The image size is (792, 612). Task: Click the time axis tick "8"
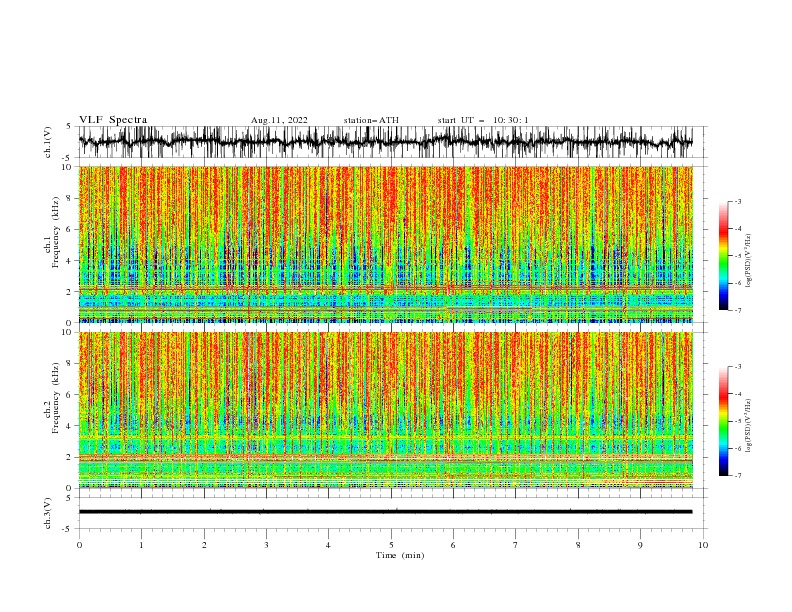(578, 545)
